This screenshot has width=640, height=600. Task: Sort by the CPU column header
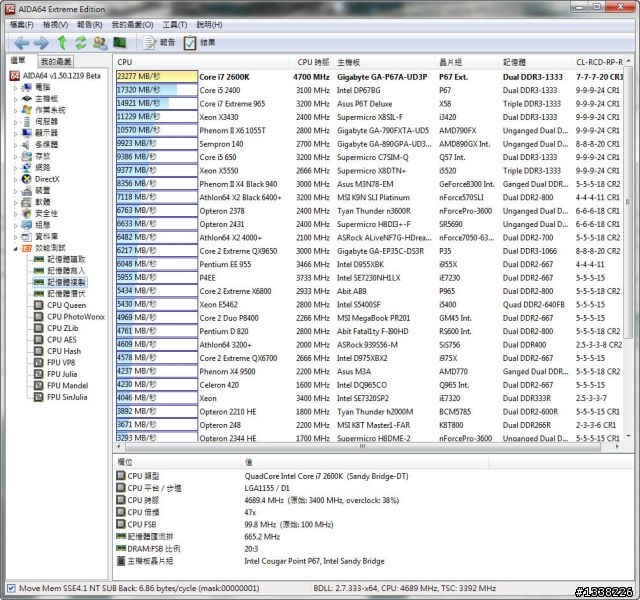202,62
